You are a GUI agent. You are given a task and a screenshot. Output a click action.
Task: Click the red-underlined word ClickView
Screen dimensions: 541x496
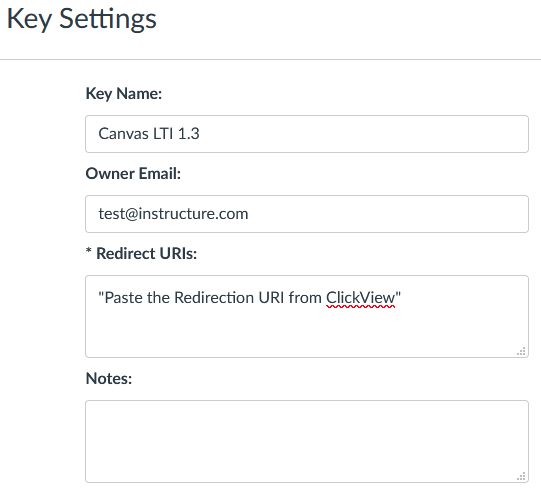(361, 298)
